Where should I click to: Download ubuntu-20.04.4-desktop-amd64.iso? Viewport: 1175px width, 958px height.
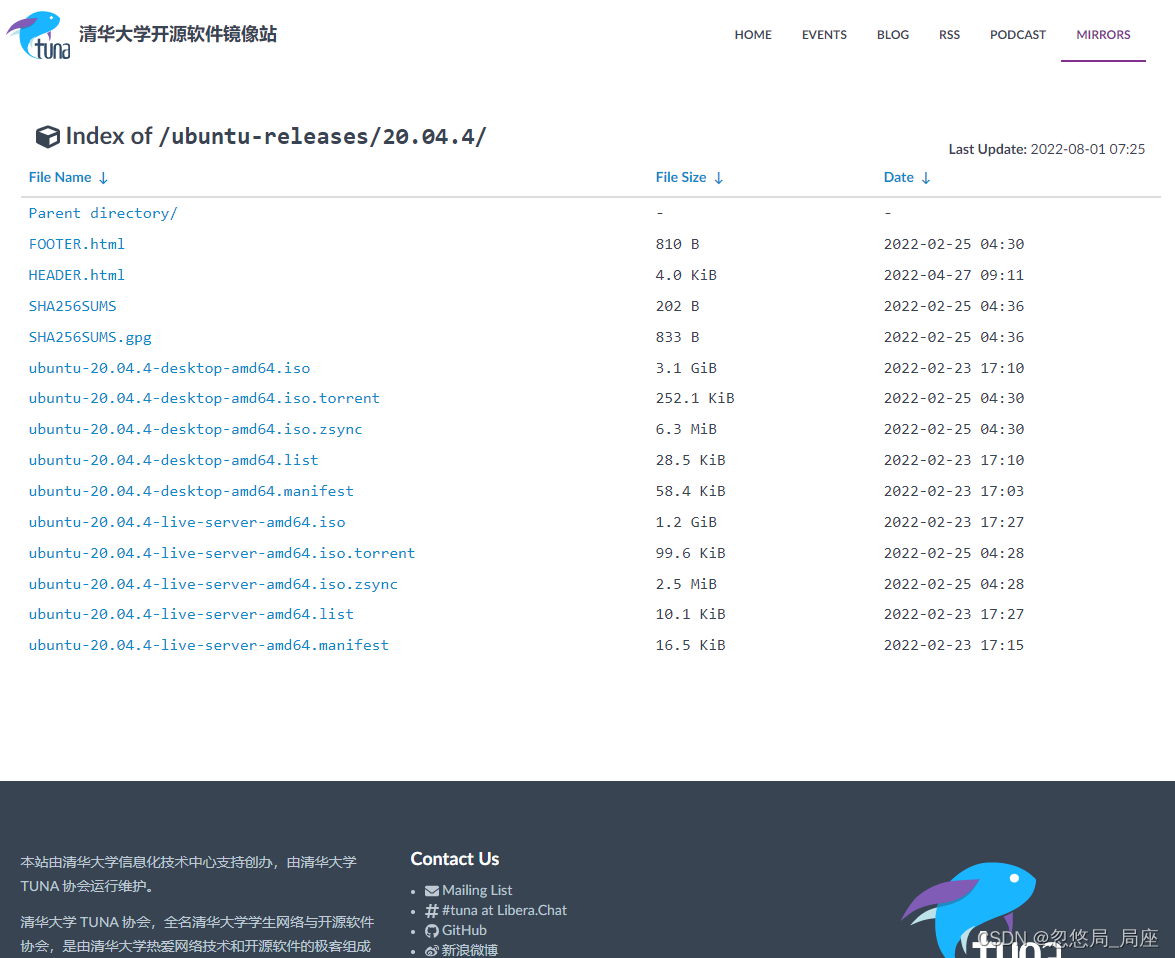[x=169, y=368]
